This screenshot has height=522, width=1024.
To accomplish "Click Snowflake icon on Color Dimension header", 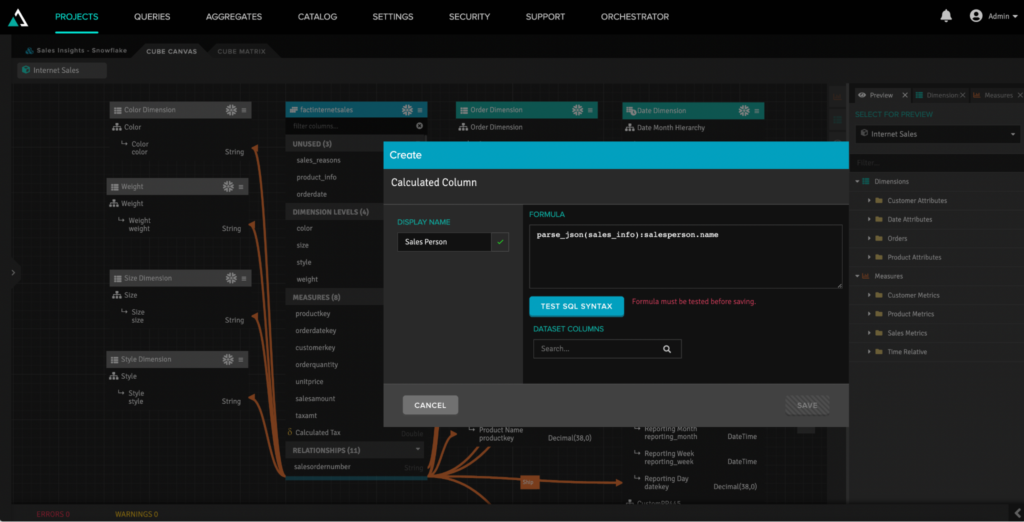I will pos(231,110).
